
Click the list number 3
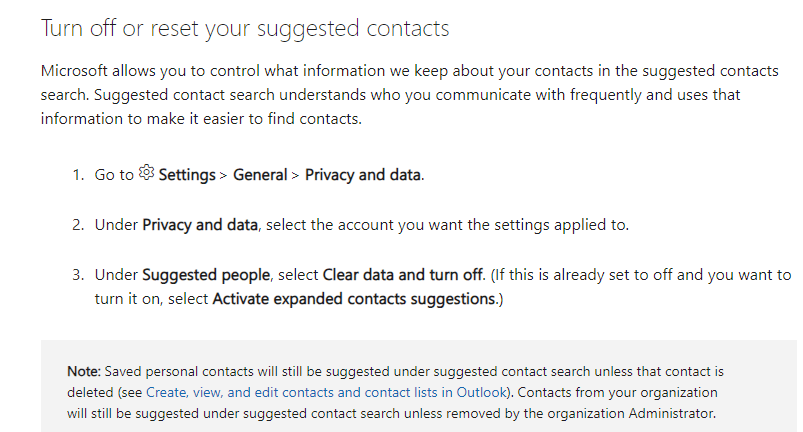77,274
